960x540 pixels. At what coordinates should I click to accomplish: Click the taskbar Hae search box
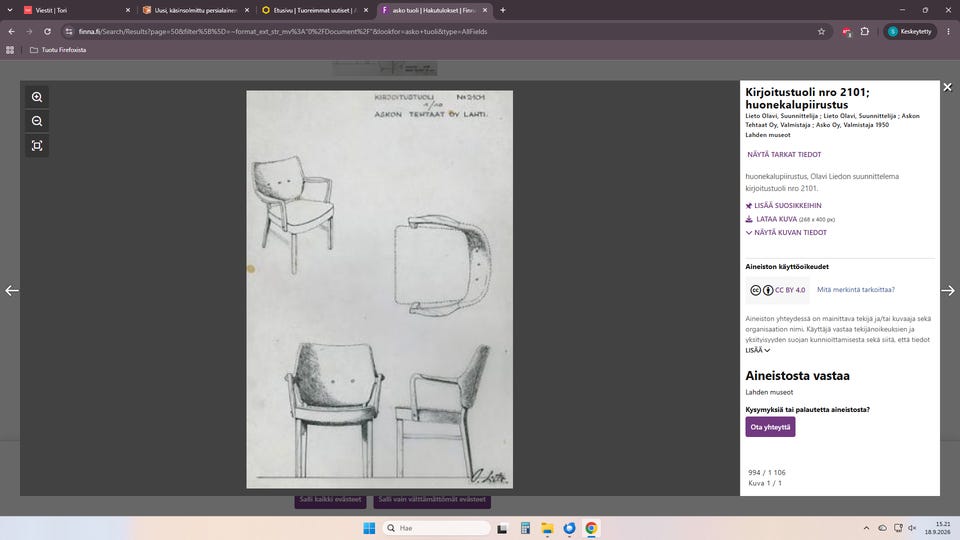click(x=436, y=528)
